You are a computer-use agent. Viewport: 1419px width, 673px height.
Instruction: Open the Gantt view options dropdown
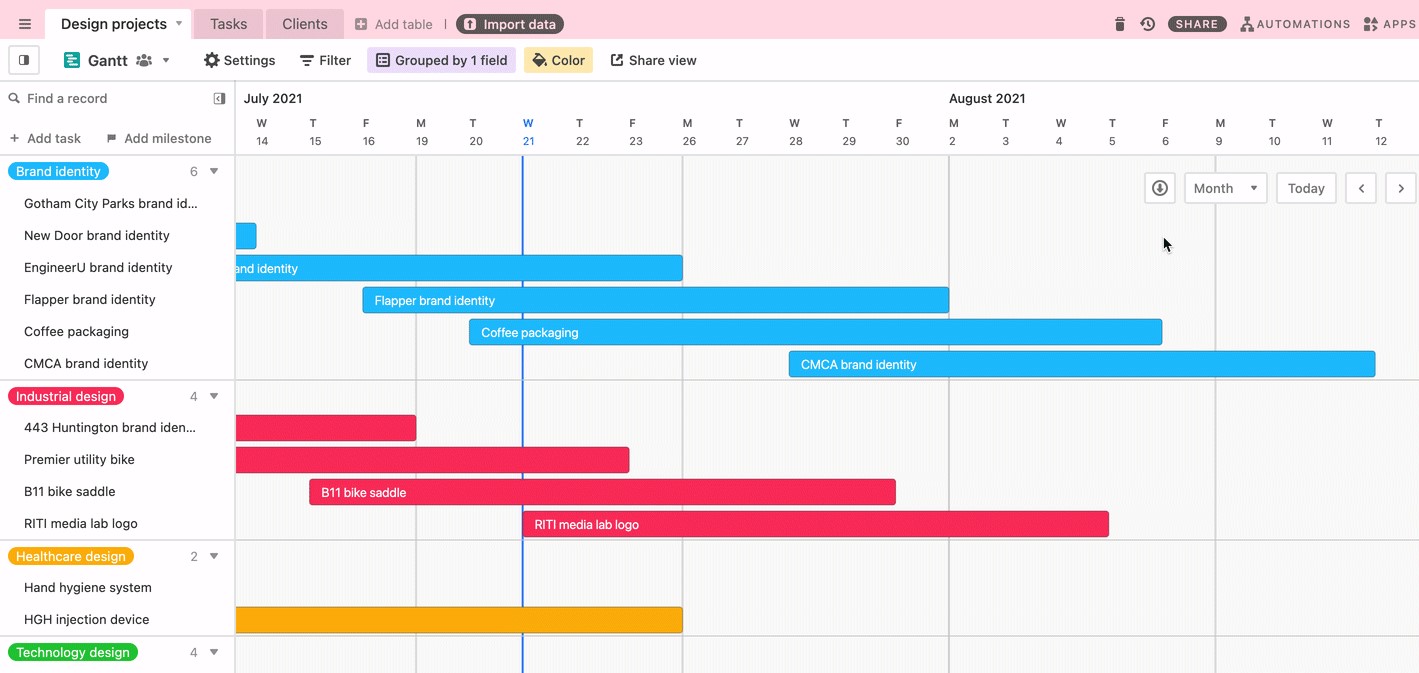166,60
